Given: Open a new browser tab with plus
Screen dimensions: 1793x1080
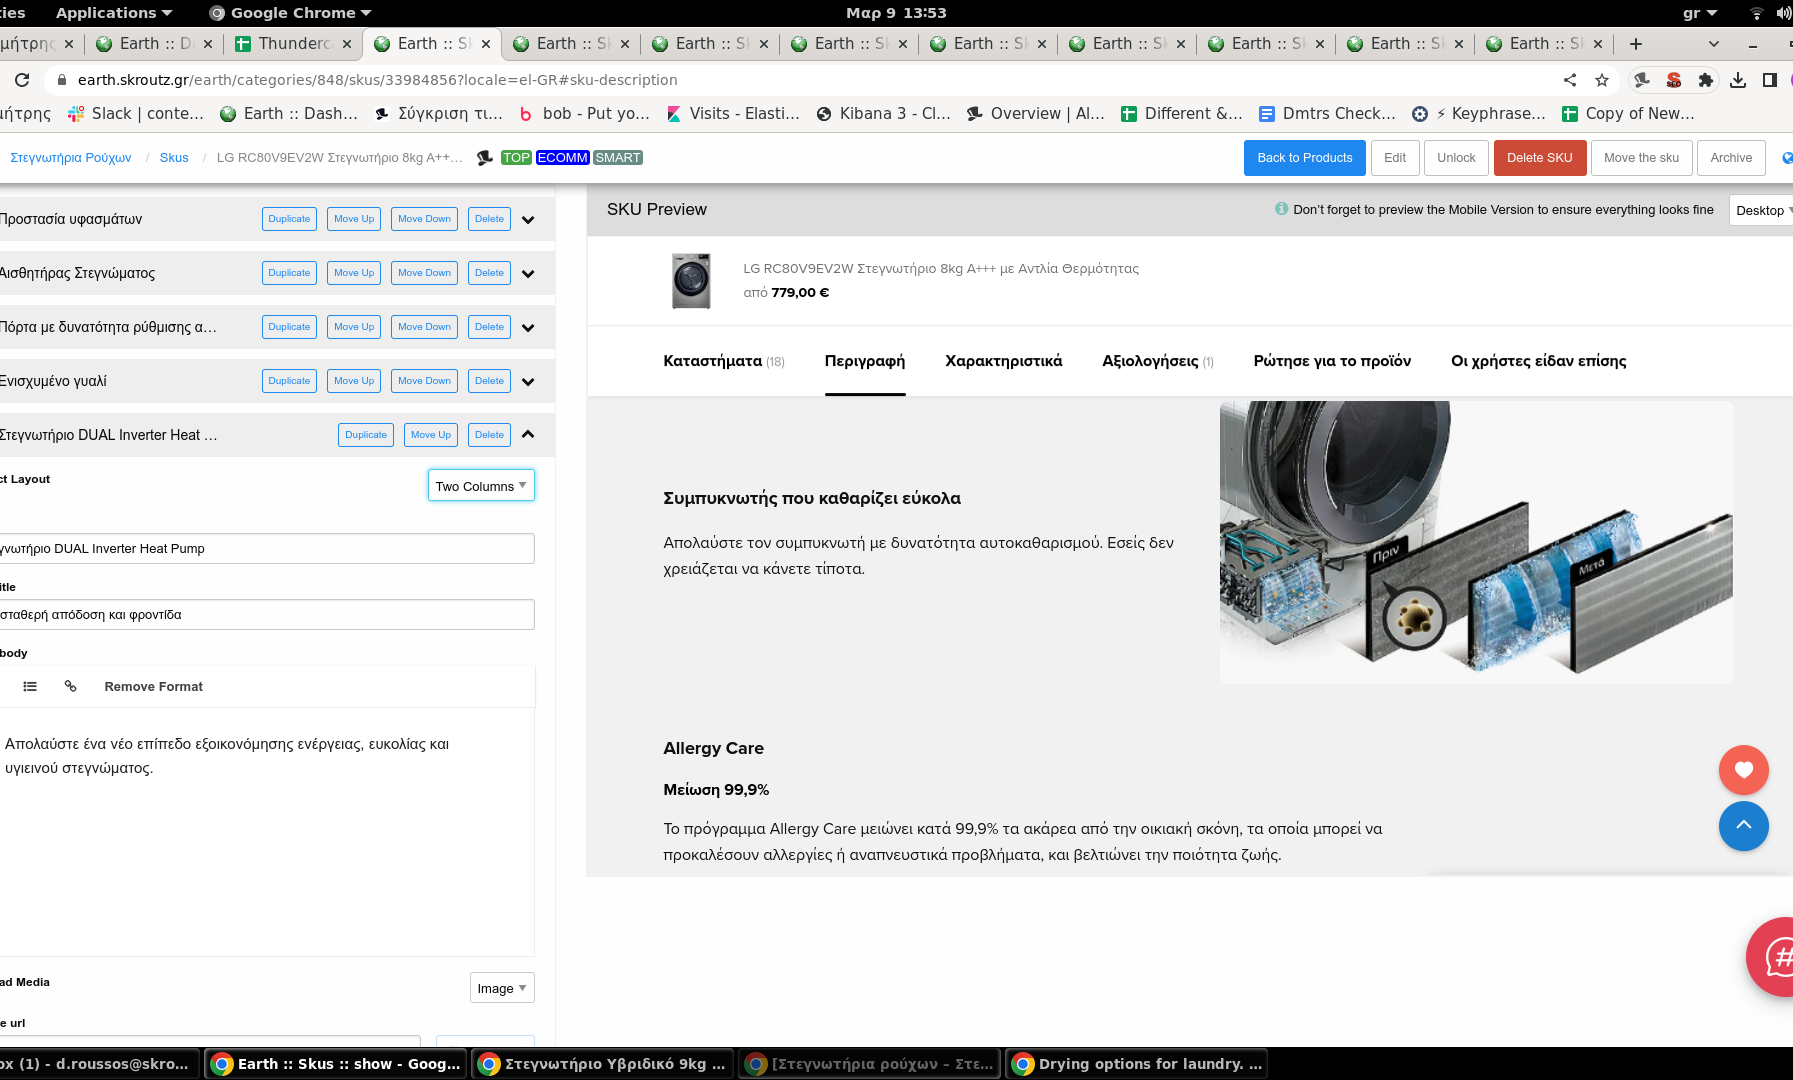Looking at the screenshot, I should 1636,44.
